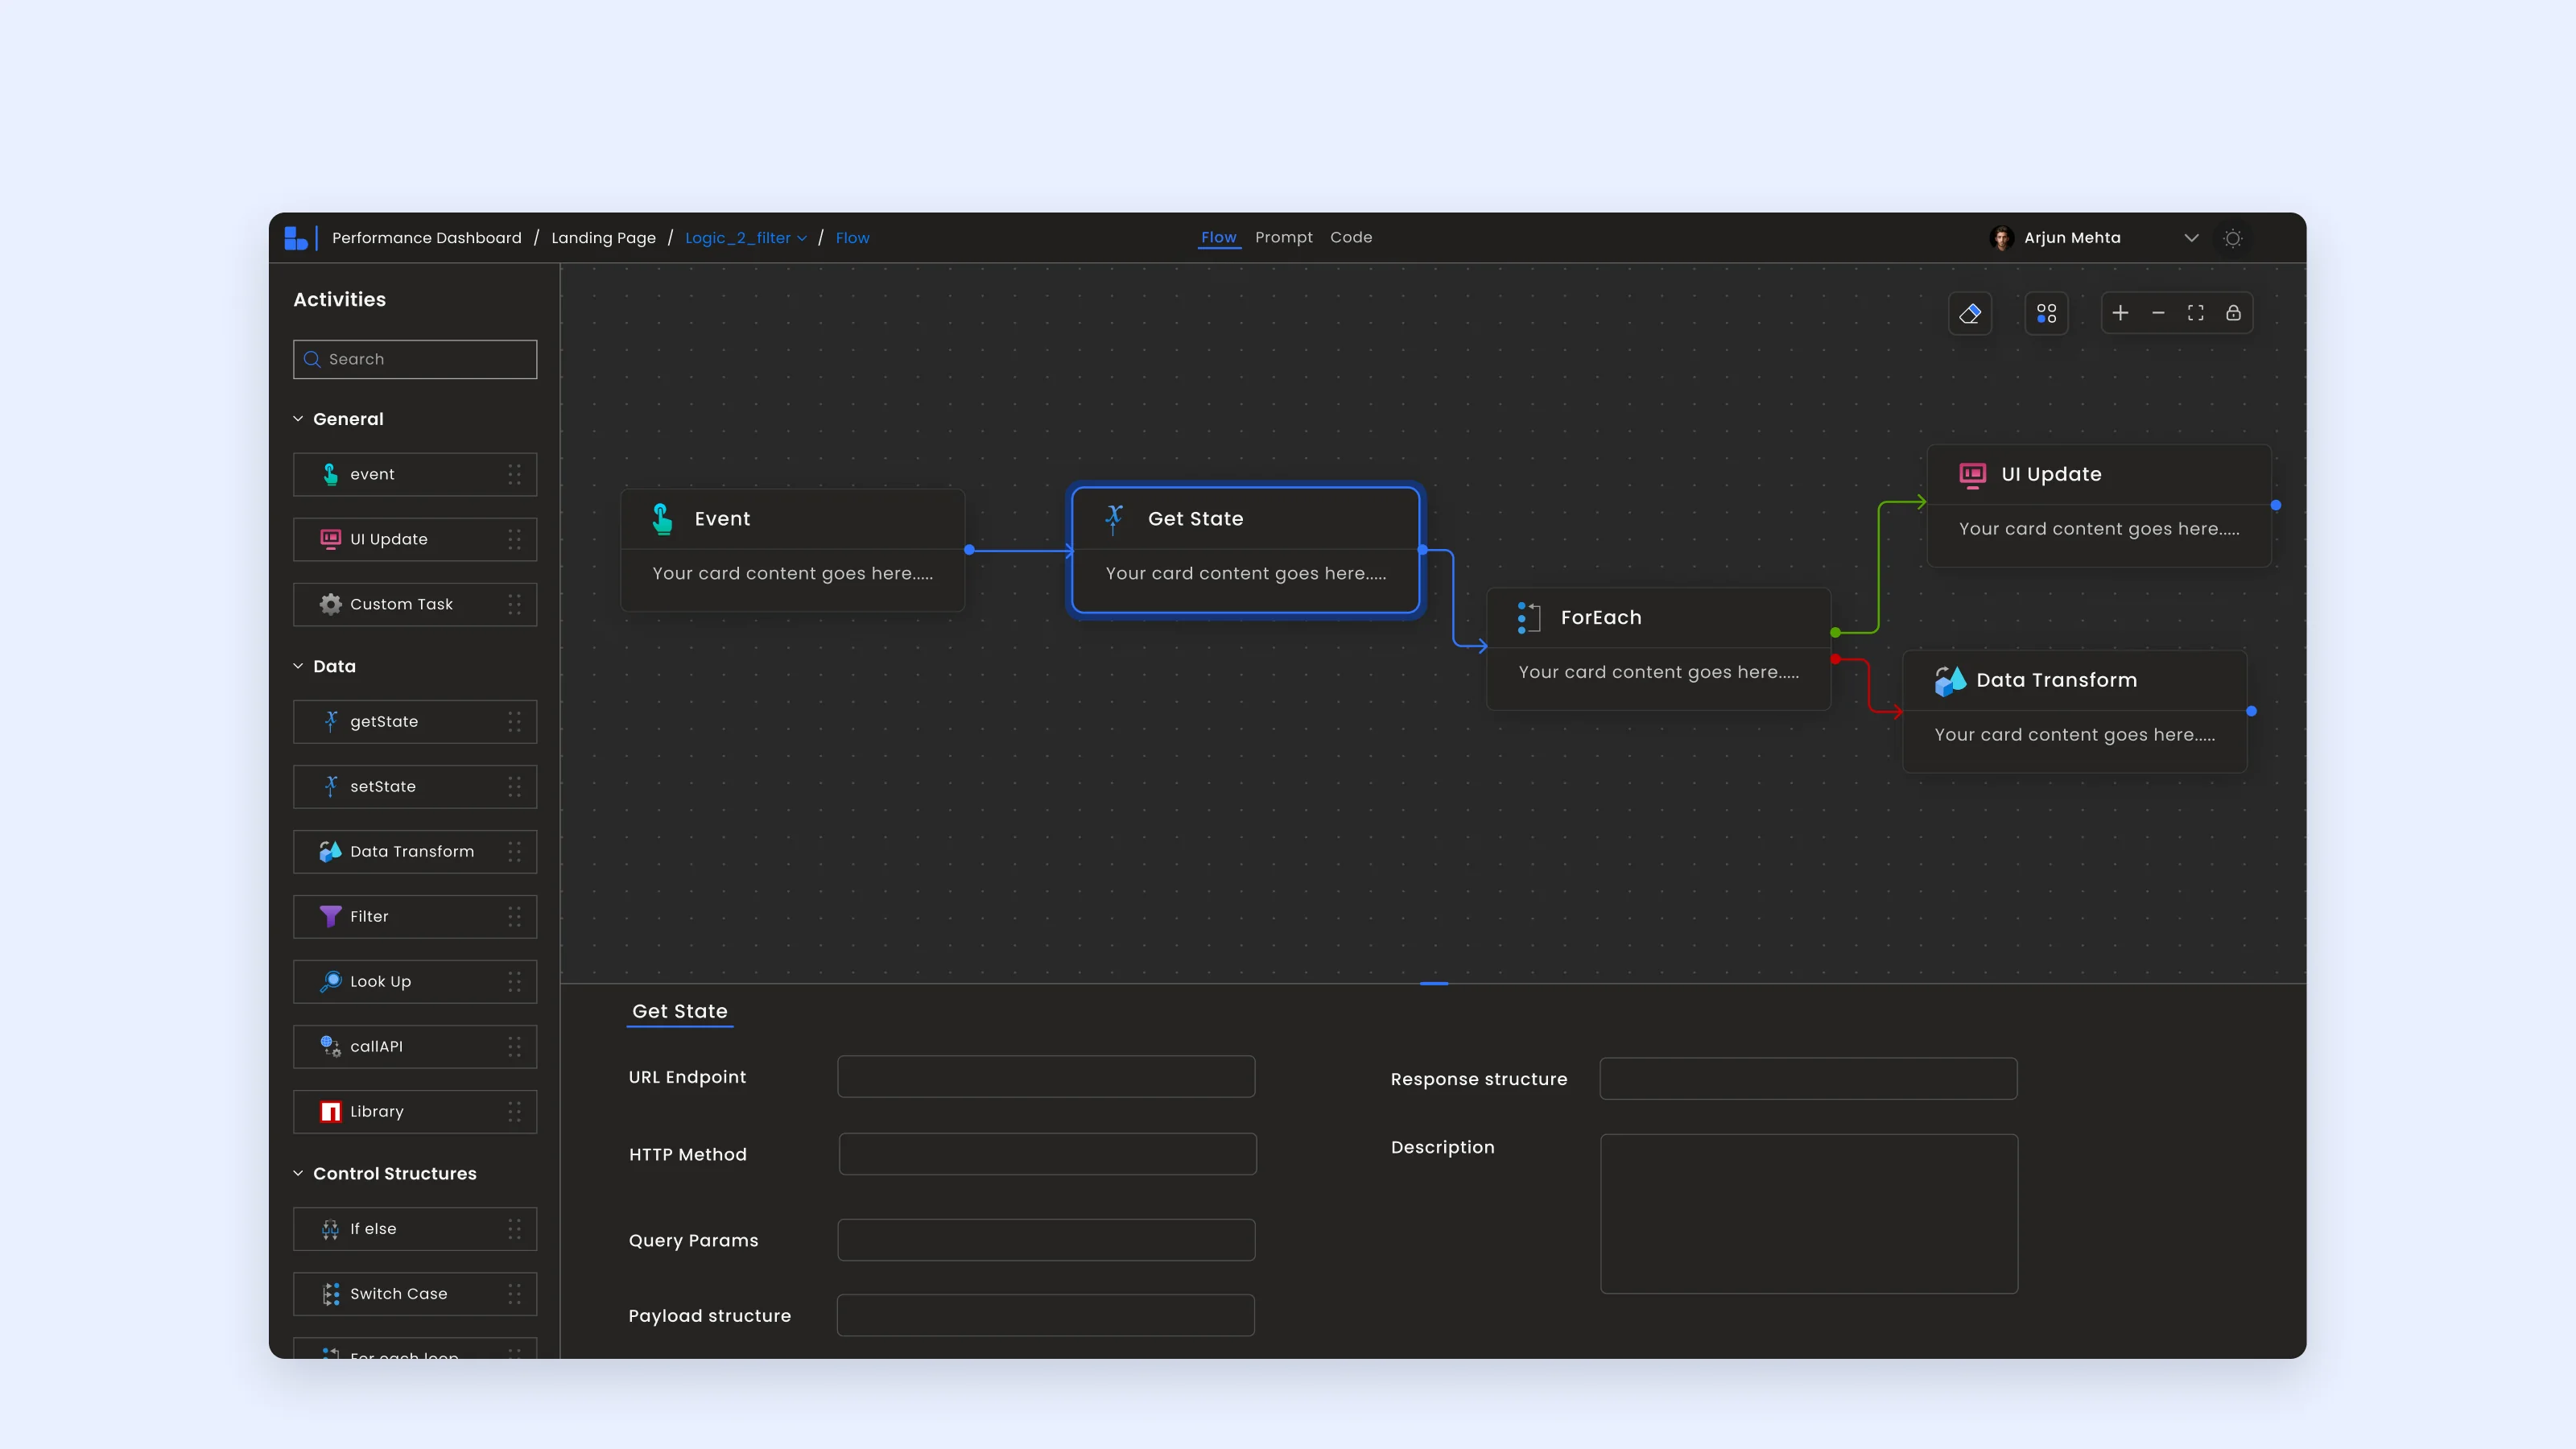Click the getState activity icon
The height and width of the screenshot is (1449, 2576).
330,721
